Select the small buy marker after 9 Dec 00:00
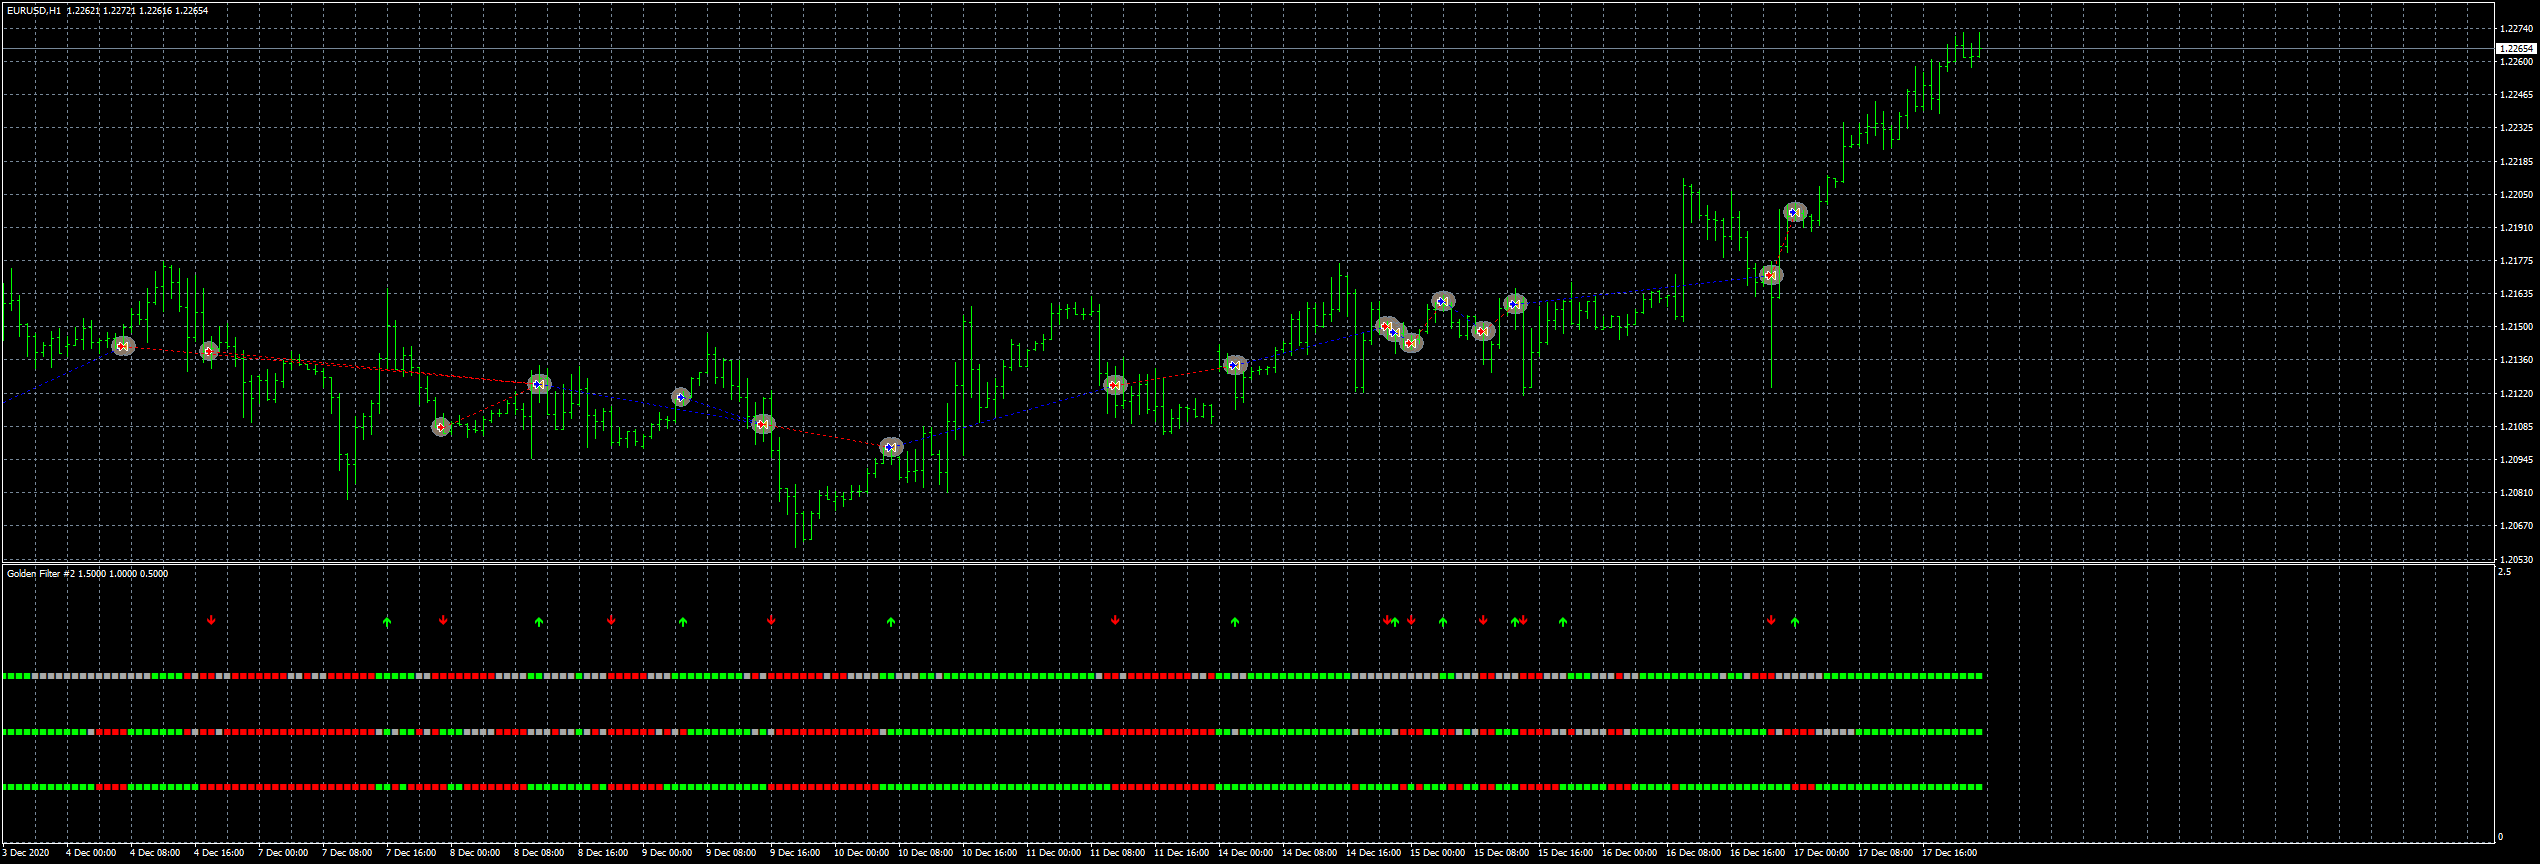The image size is (2540, 864). [681, 397]
